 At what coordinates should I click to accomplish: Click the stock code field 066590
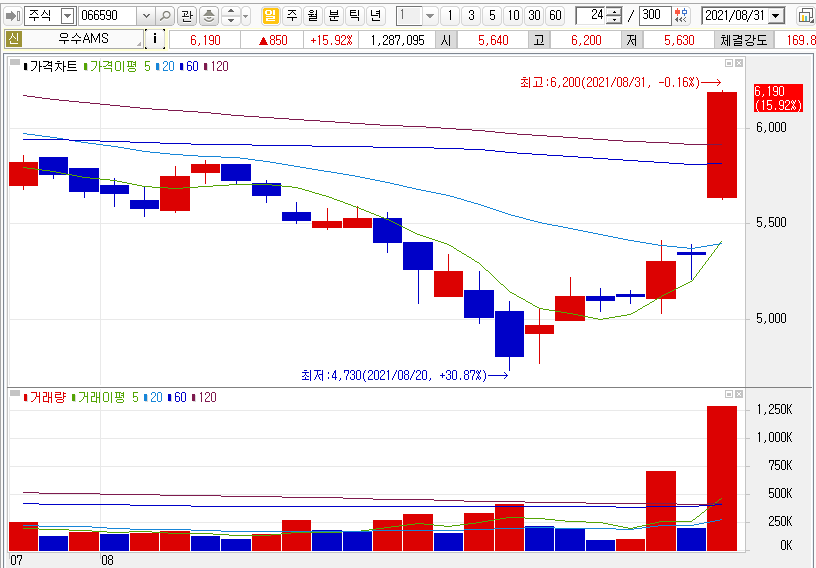(108, 16)
